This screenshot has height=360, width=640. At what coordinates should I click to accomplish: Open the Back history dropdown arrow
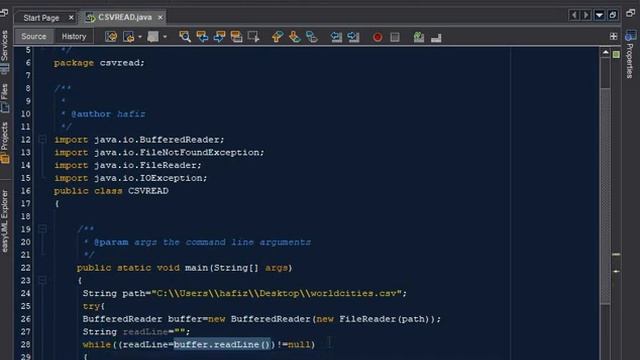(x=140, y=37)
